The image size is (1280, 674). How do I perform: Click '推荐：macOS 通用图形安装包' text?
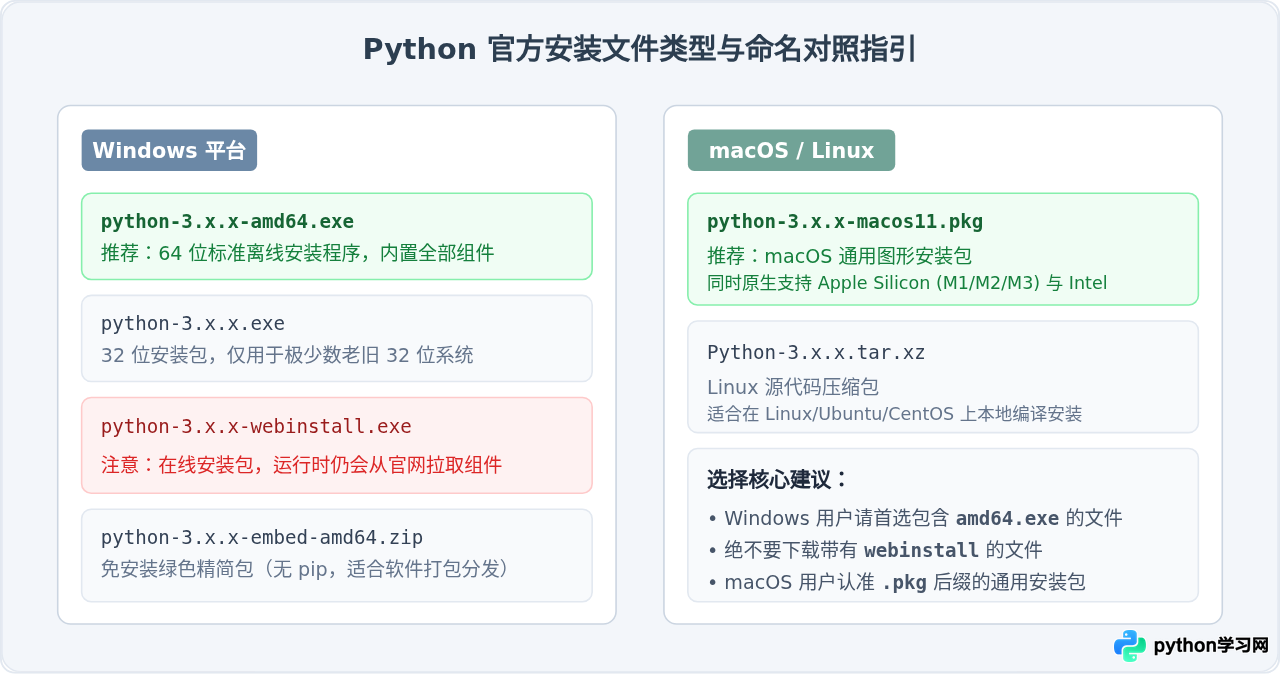click(x=840, y=256)
